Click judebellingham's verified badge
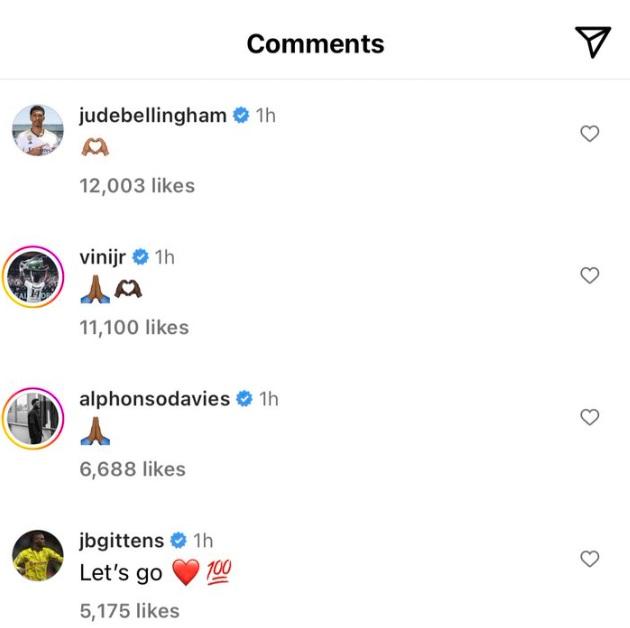This screenshot has width=630, height=628. 241,115
